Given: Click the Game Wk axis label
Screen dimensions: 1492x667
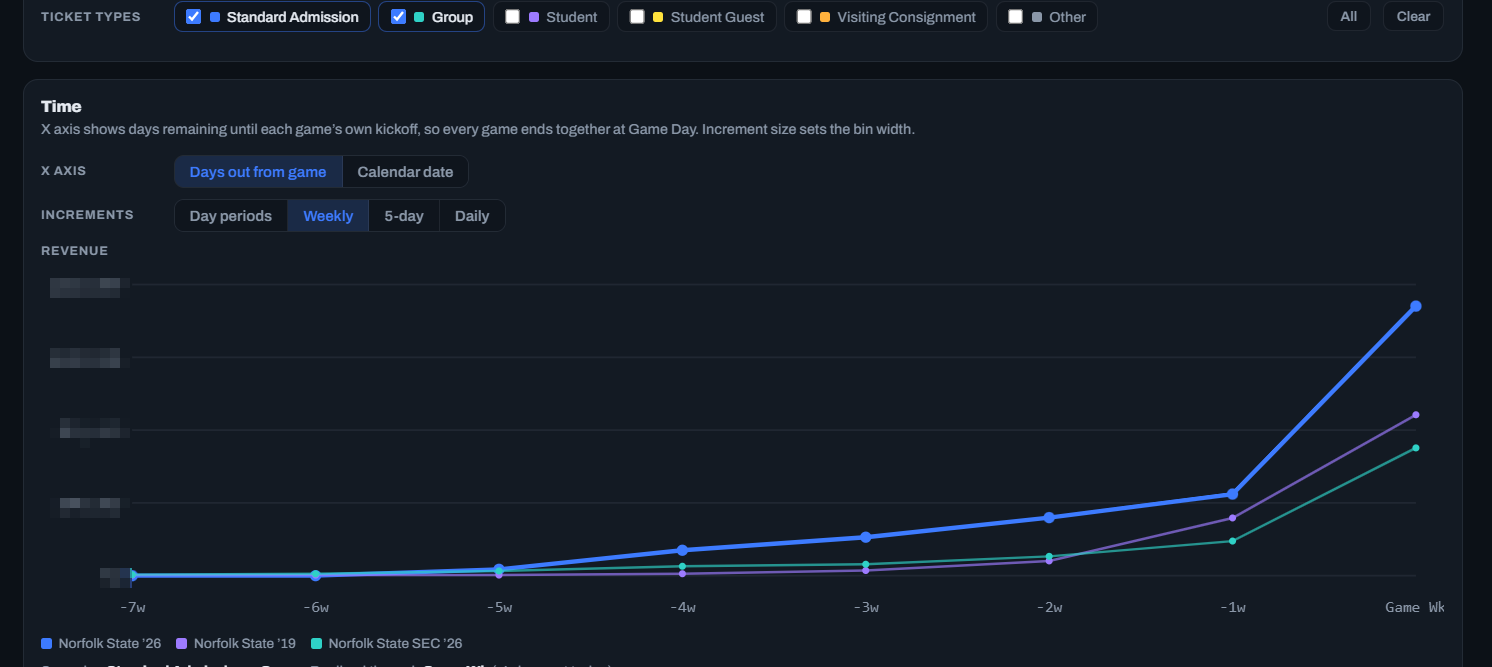Looking at the screenshot, I should tap(1415, 608).
